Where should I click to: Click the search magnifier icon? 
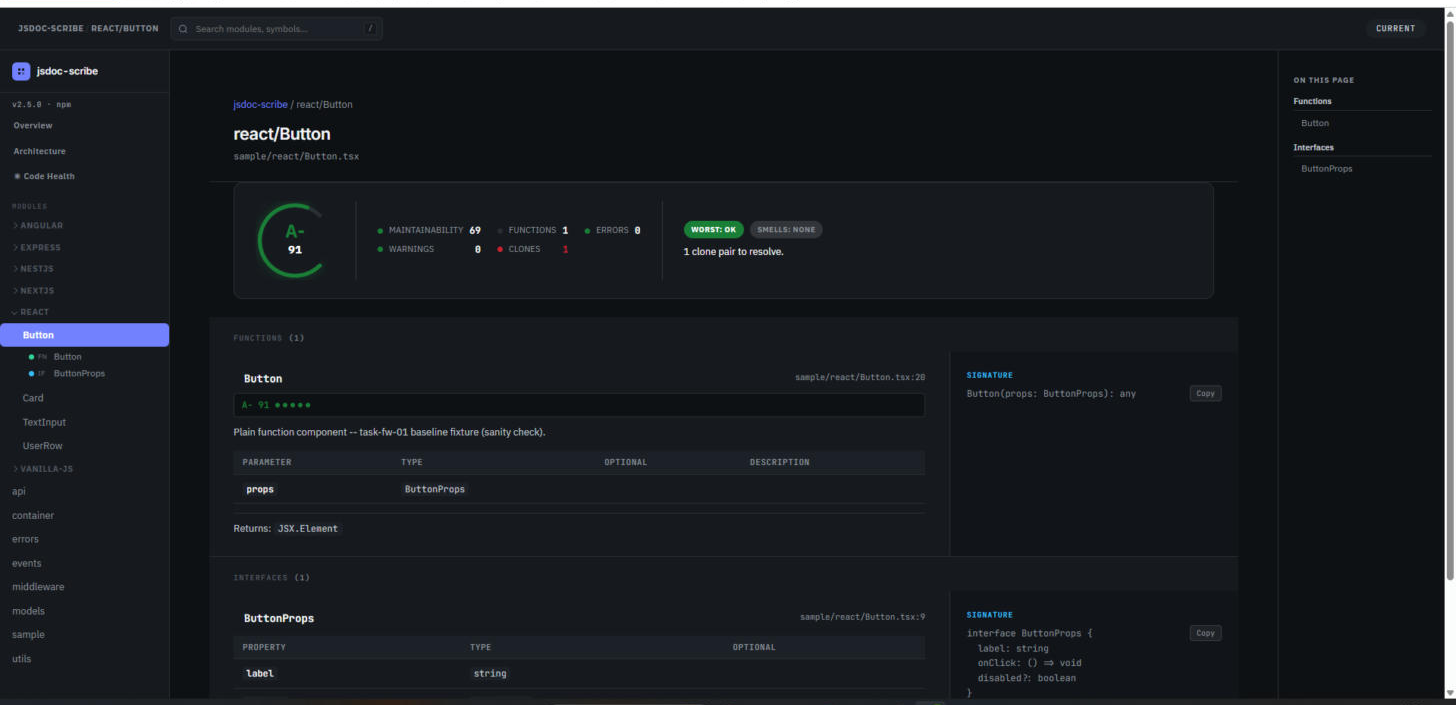(x=183, y=29)
